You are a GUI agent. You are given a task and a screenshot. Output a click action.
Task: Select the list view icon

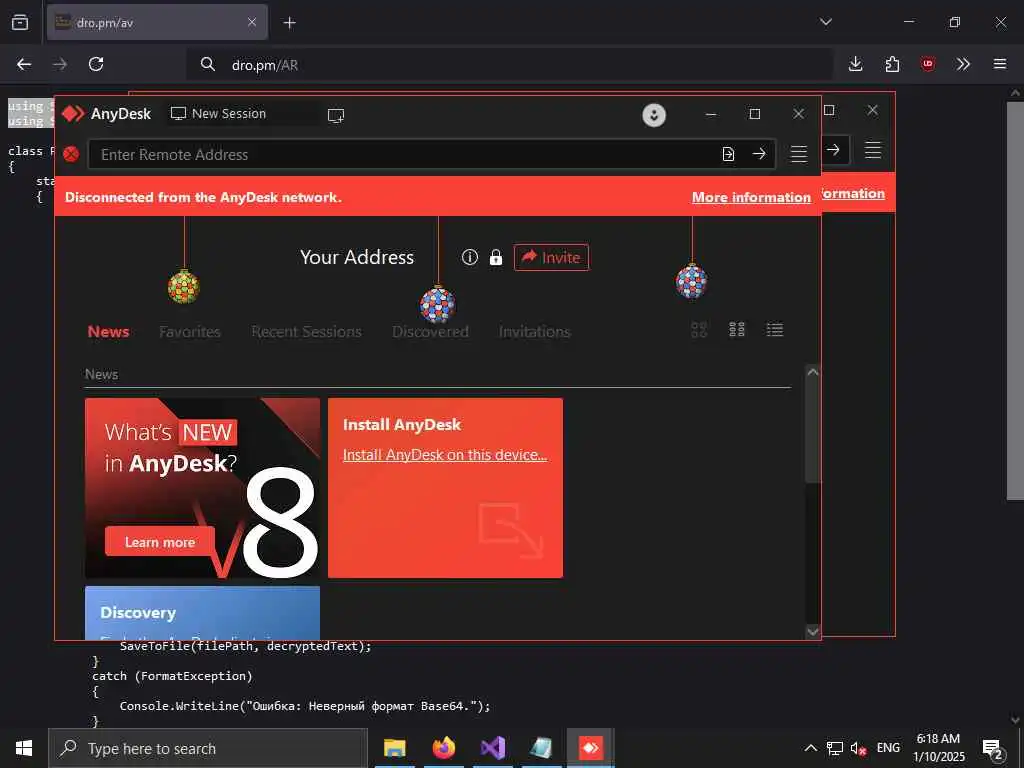(775, 330)
